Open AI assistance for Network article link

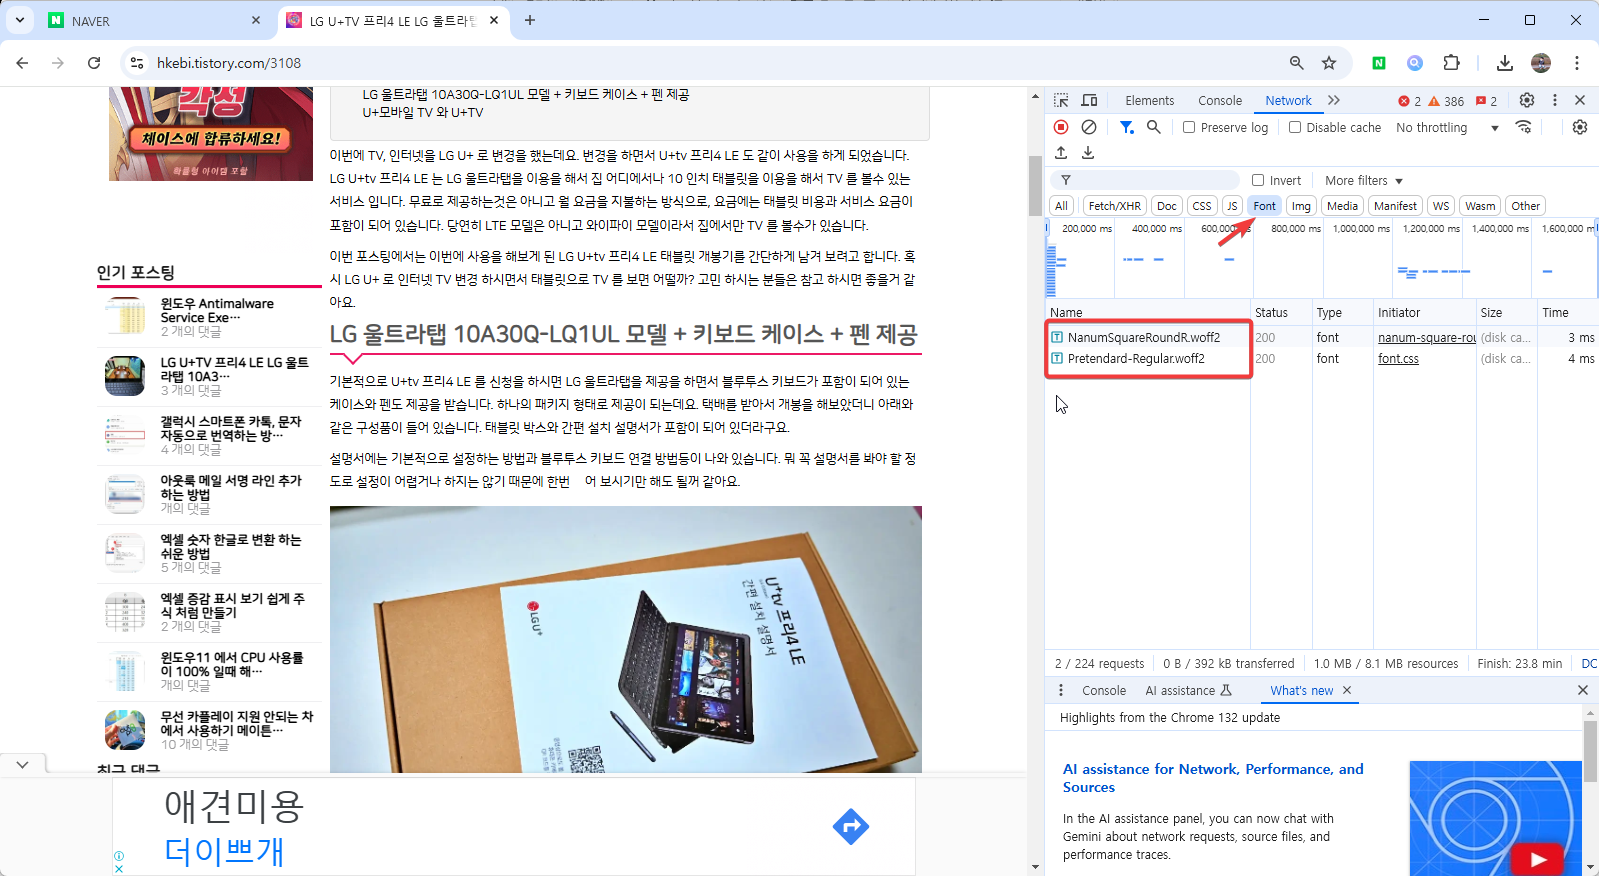tap(1213, 778)
